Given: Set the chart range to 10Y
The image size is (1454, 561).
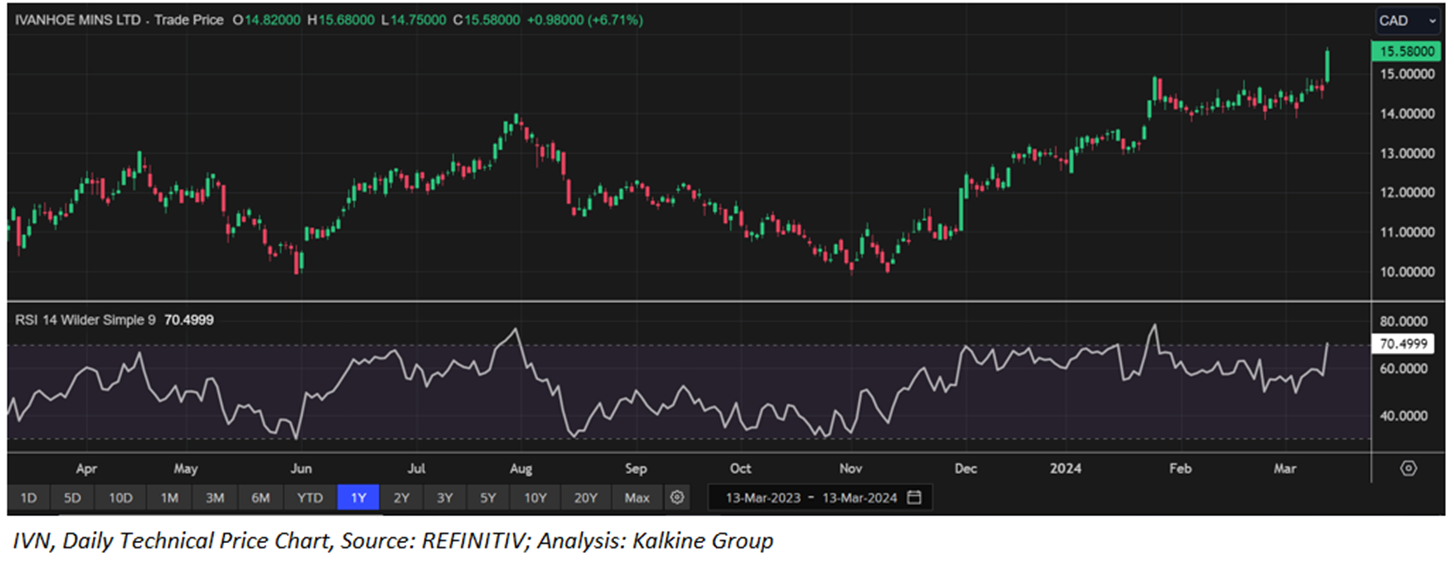Looking at the screenshot, I should [535, 497].
